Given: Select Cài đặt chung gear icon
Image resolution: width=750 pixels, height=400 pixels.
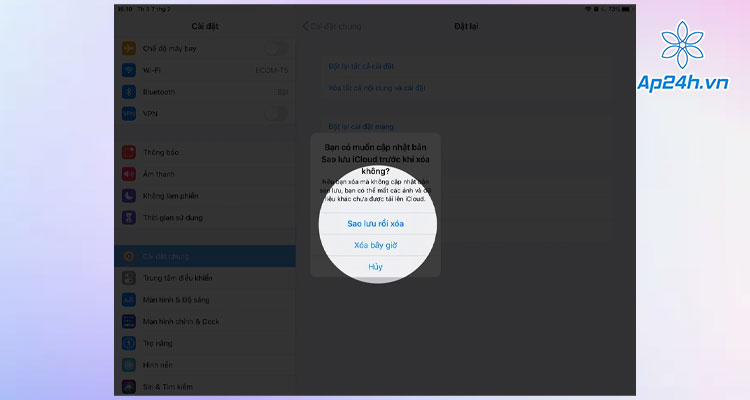Looking at the screenshot, I should click(x=129, y=256).
